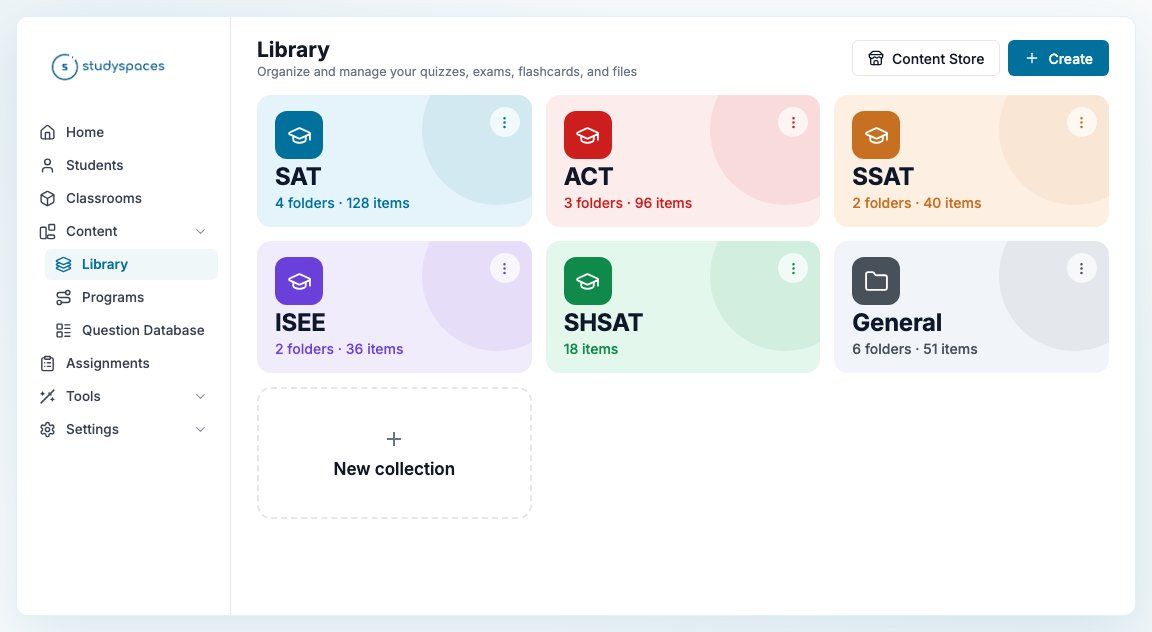Click the Settings label in sidebar
This screenshot has width=1152, height=632.
[92, 429]
